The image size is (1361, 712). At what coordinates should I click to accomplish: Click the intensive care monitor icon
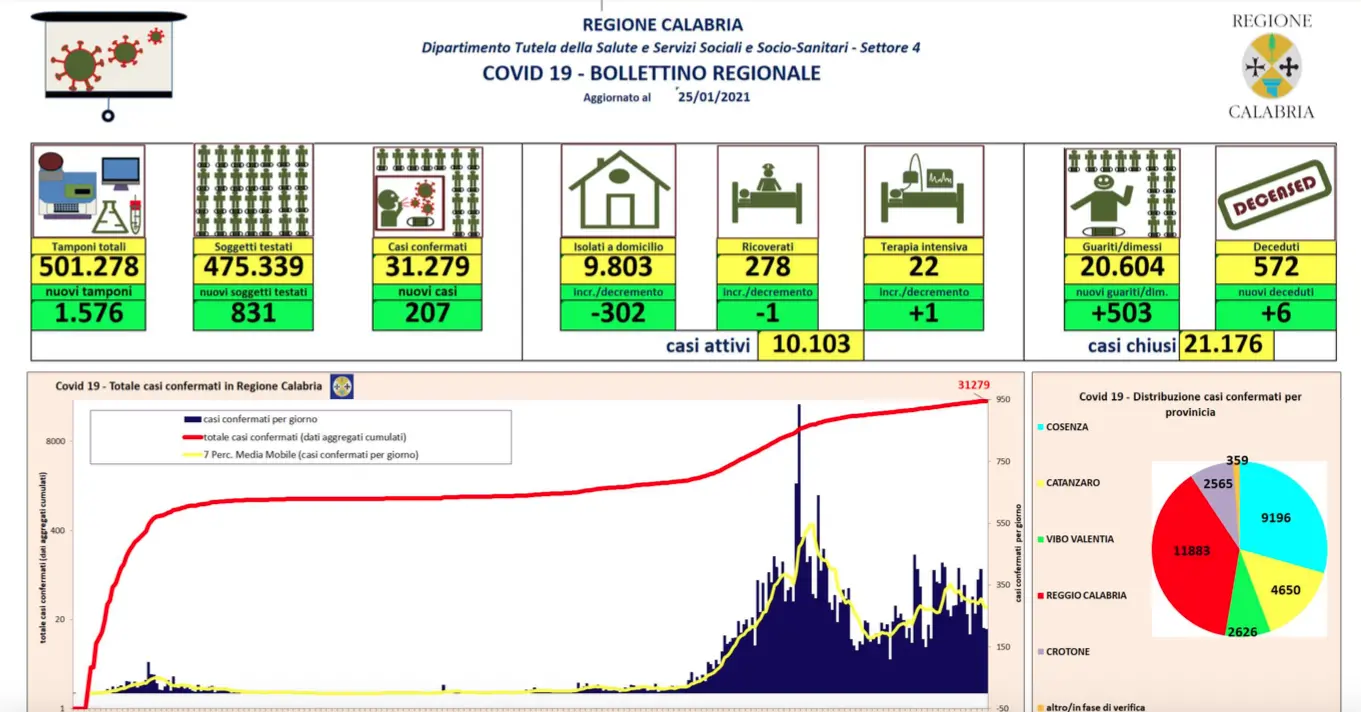[x=924, y=192]
